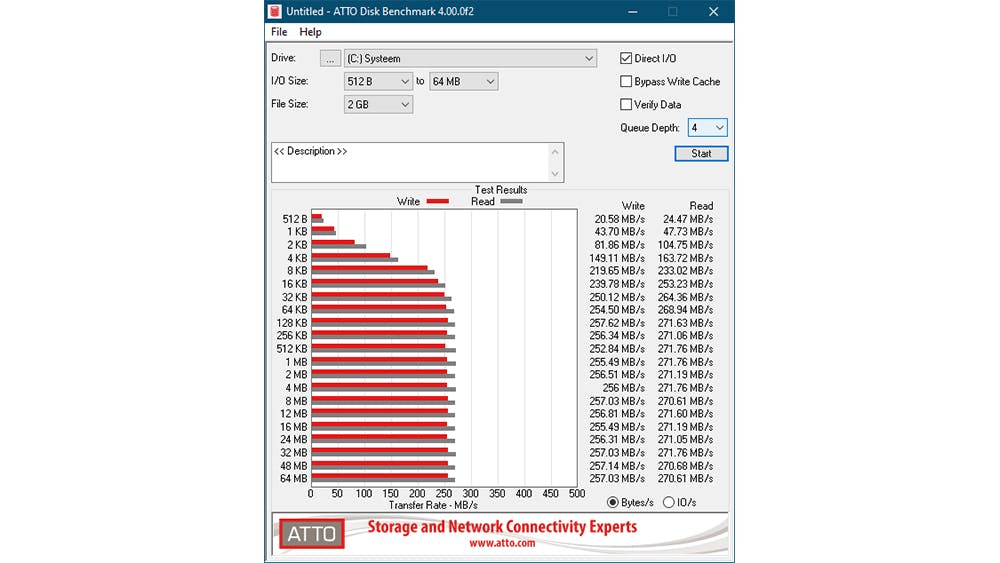Click the 270.68 MB/s read value

point(686,465)
